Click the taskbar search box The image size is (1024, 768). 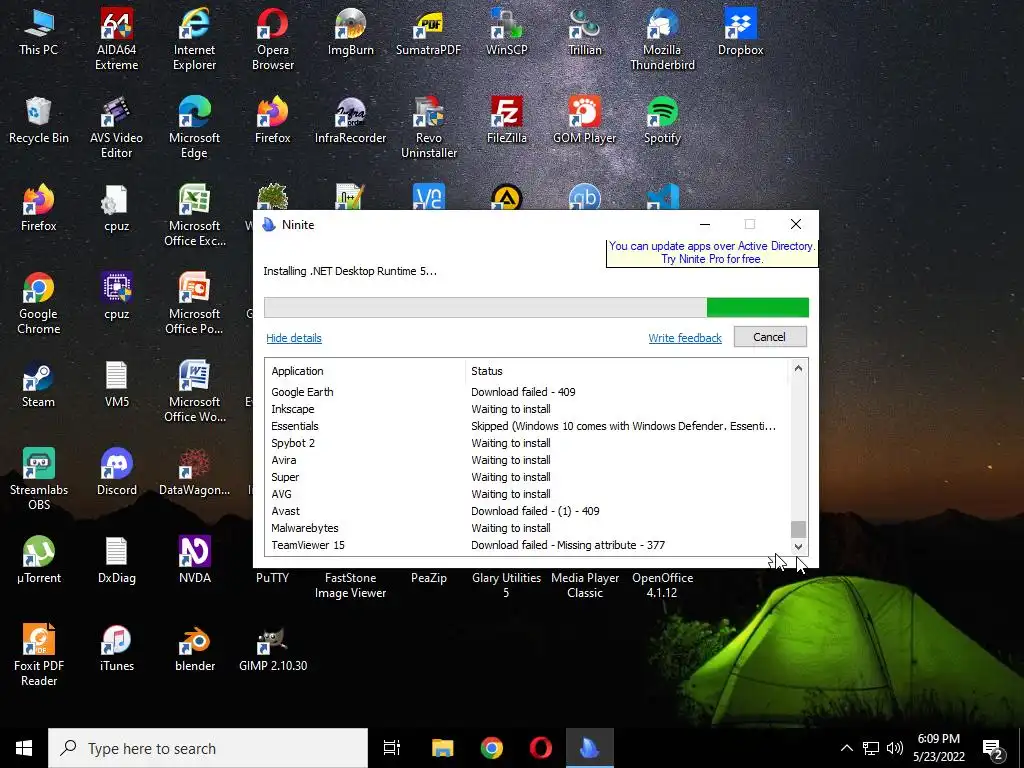[208, 748]
